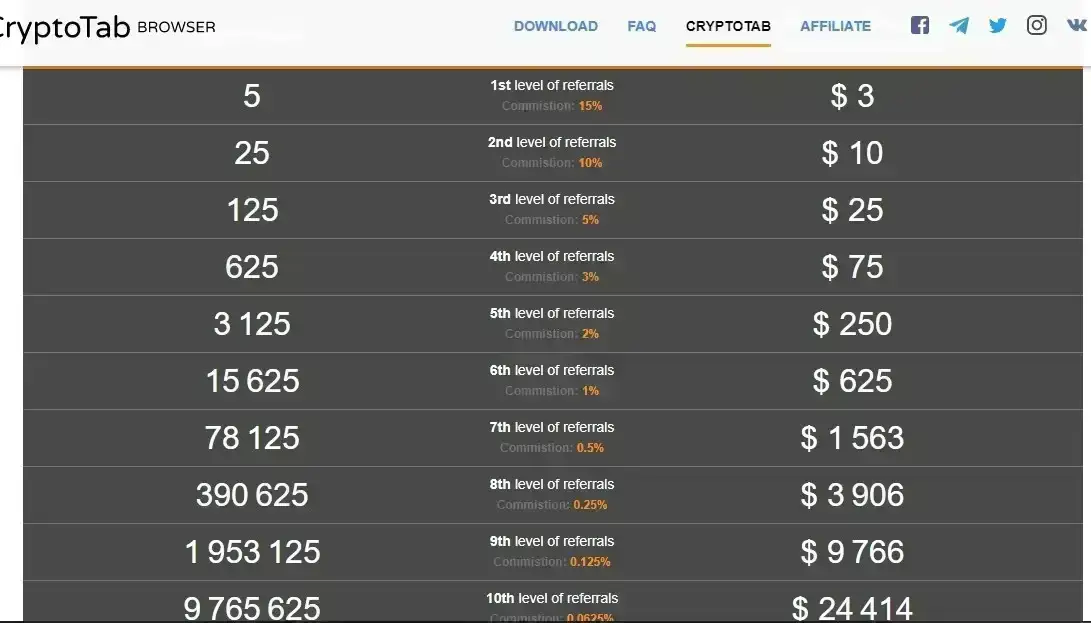This screenshot has width=1091, height=623.
Task: Select the $ 3 income value
Action: point(852,96)
